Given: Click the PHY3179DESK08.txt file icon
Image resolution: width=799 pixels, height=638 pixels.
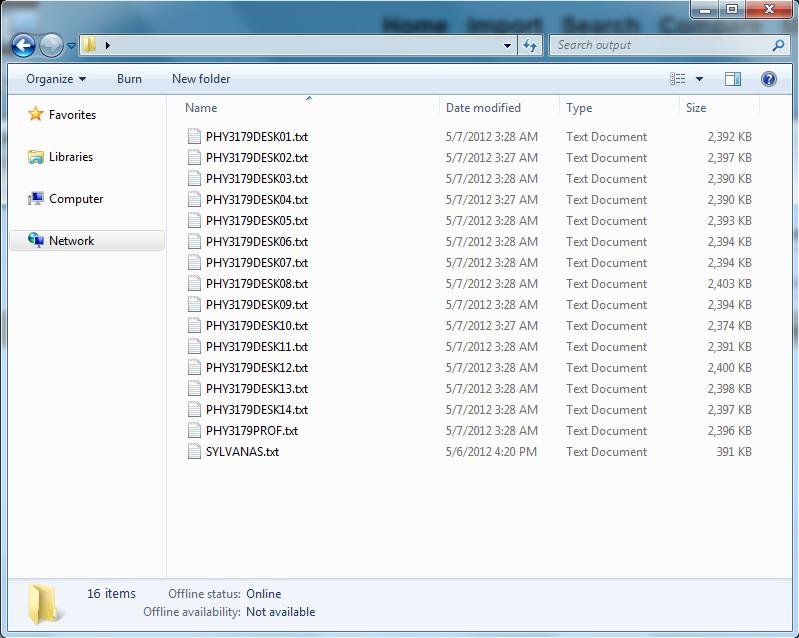Looking at the screenshot, I should (x=194, y=283).
